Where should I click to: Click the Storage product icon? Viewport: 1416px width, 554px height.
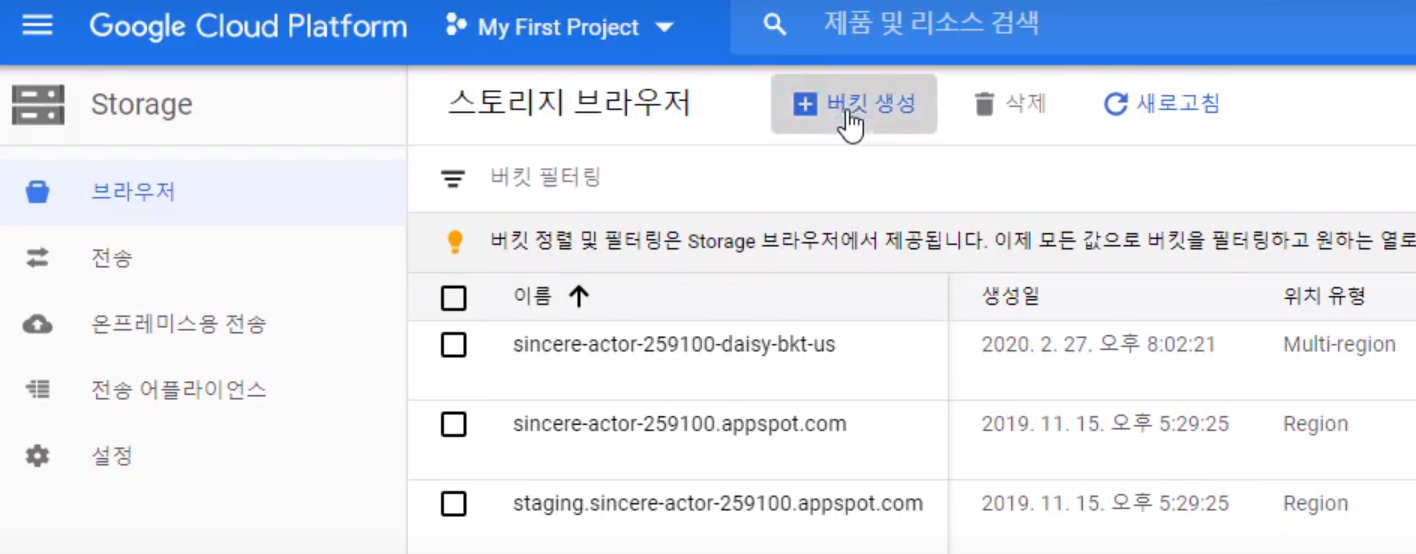pyautogui.click(x=38, y=104)
